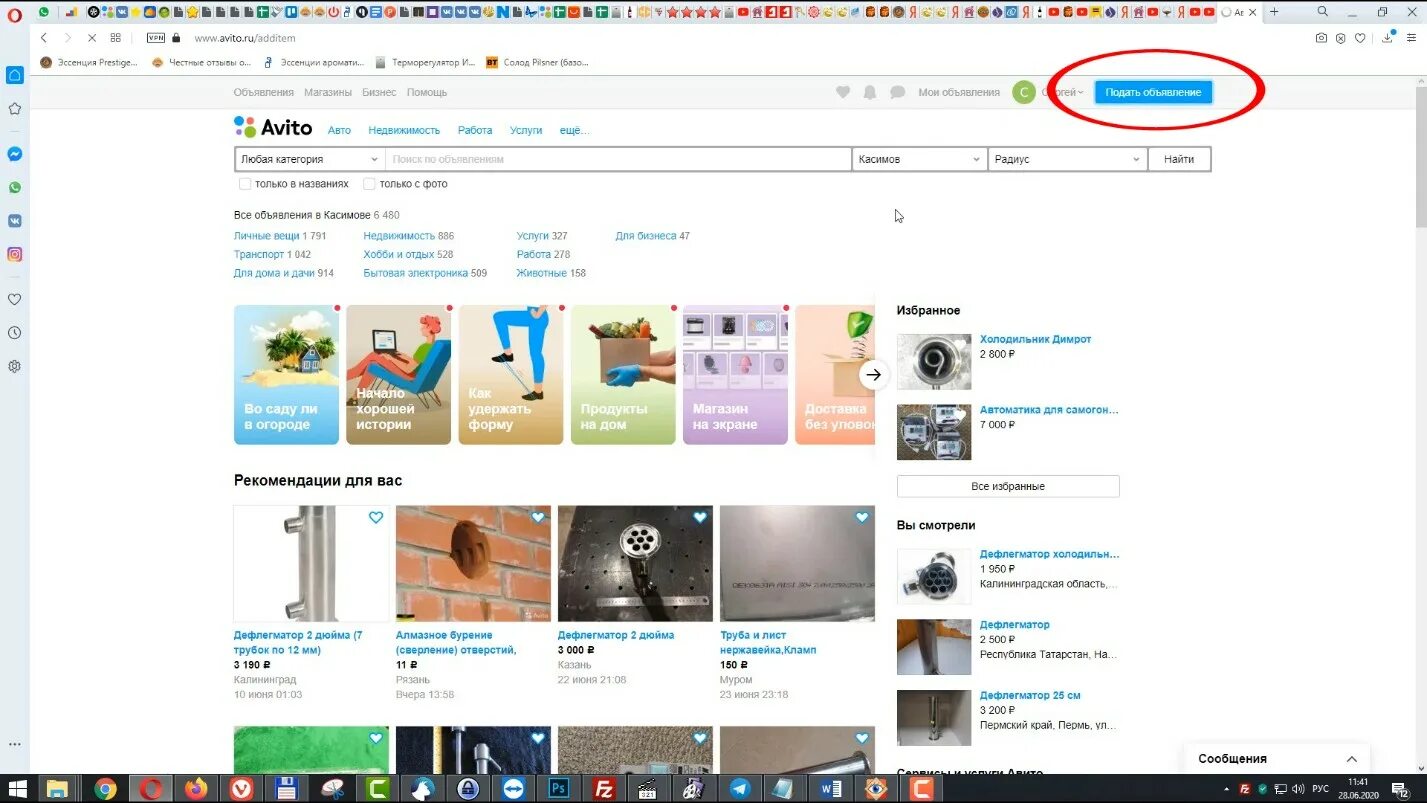Image resolution: width=1427 pixels, height=803 pixels.
Task: Open FileZilla from the taskbar
Action: pyautogui.click(x=603, y=789)
